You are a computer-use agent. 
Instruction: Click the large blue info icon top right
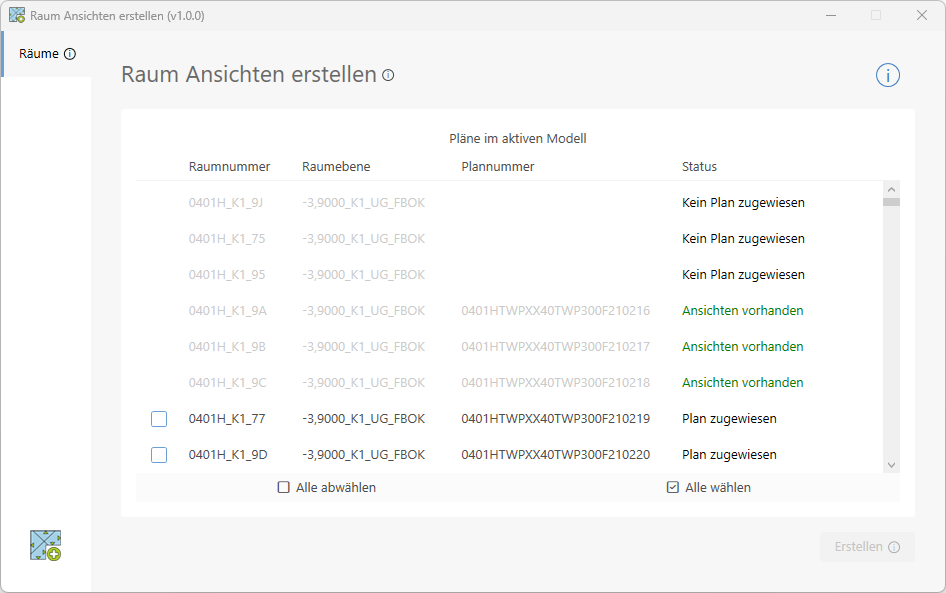click(x=888, y=75)
